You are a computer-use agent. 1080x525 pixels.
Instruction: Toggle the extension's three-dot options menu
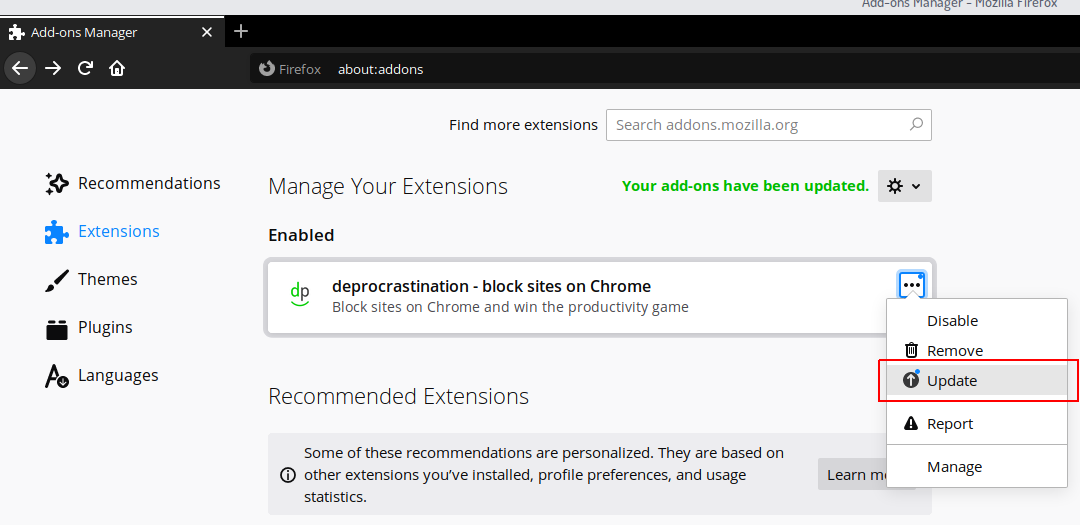point(911,285)
